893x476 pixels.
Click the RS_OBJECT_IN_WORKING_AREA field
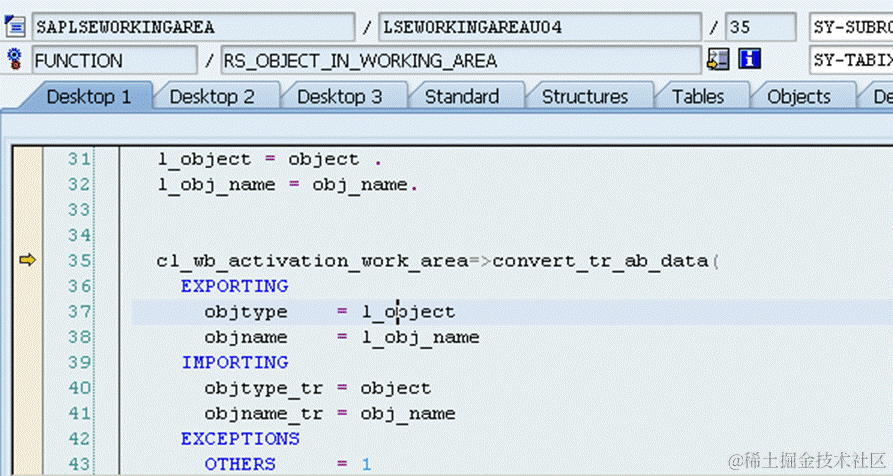tap(461, 60)
